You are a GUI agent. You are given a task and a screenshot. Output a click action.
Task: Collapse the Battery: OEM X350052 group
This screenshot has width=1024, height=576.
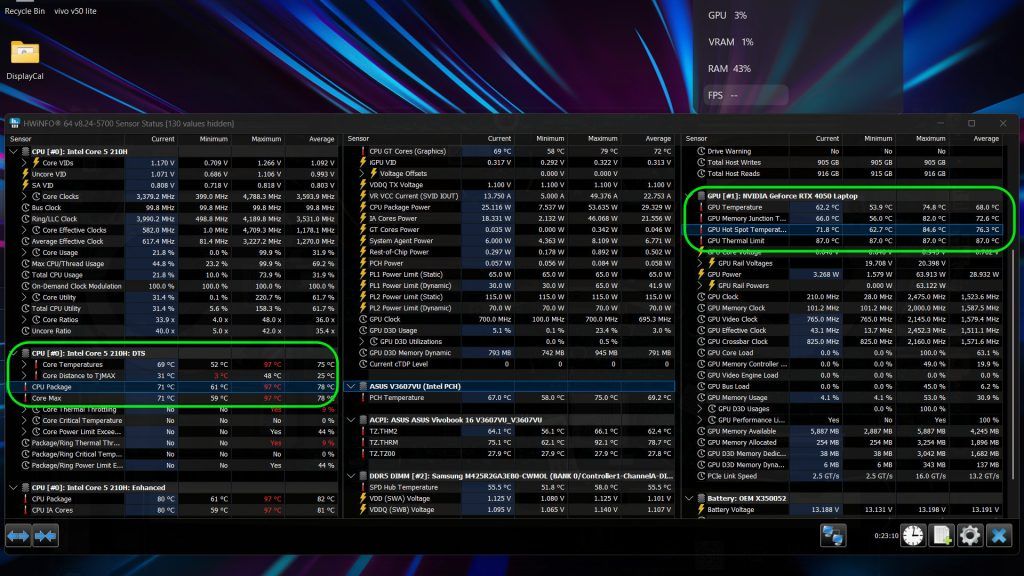tap(689, 498)
